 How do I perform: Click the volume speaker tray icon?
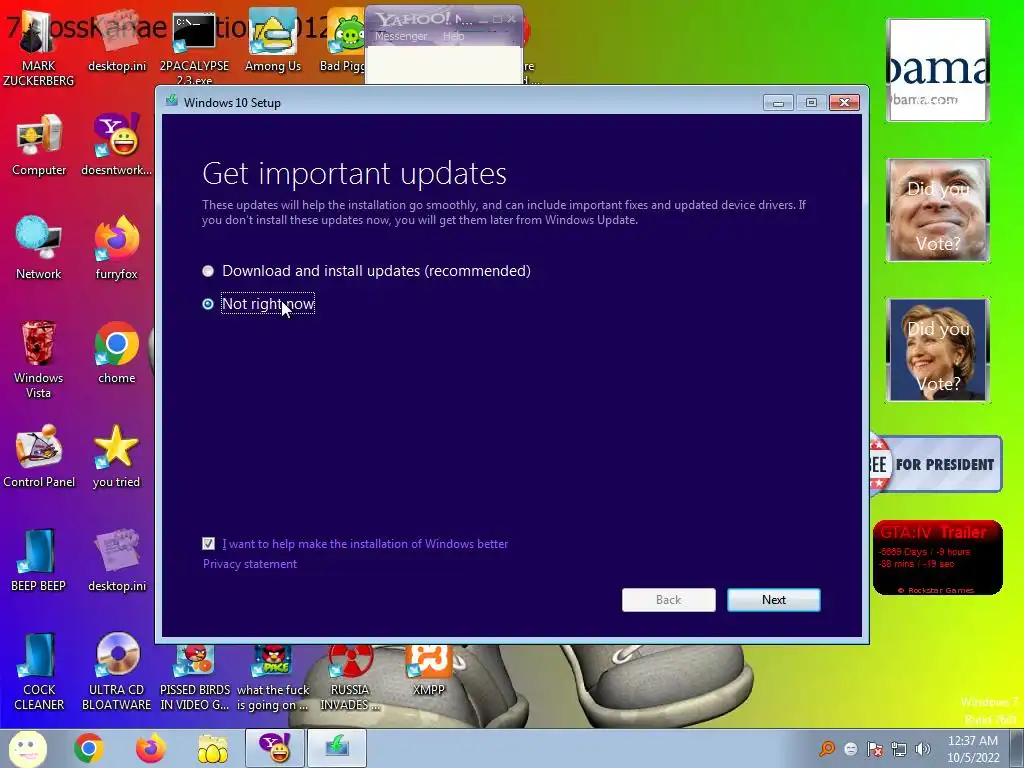click(923, 749)
